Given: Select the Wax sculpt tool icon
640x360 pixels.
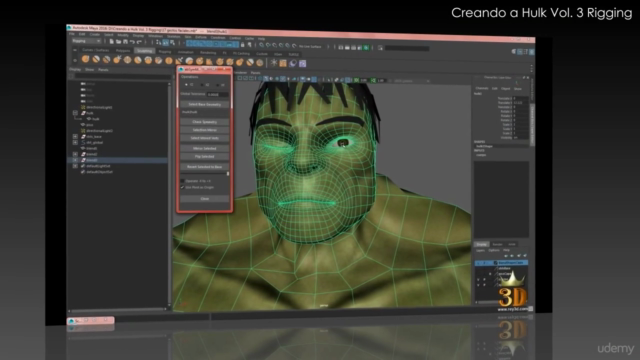Looking at the screenshot, I should [189, 61].
